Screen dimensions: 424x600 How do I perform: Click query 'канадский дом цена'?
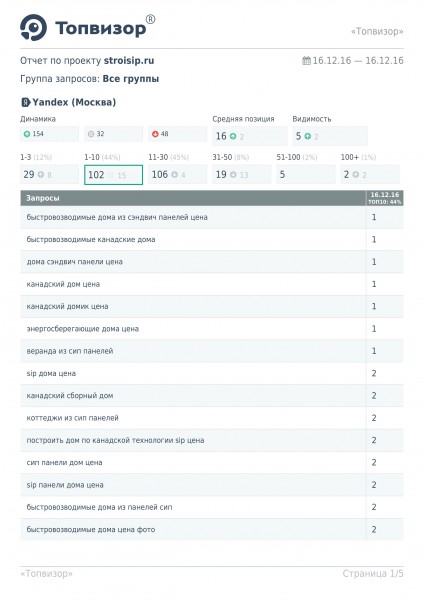point(63,284)
